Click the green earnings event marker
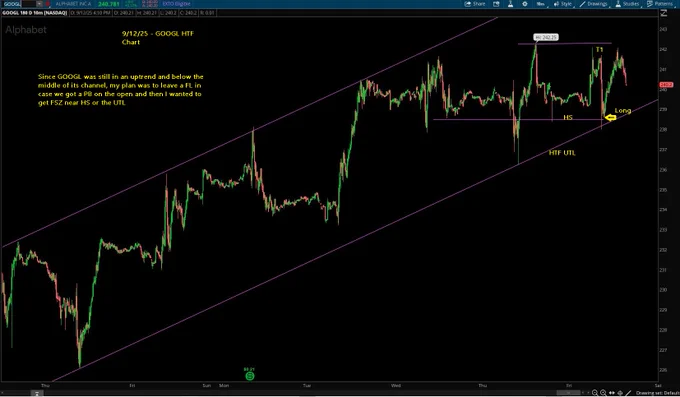680x397 pixels. tap(250, 376)
